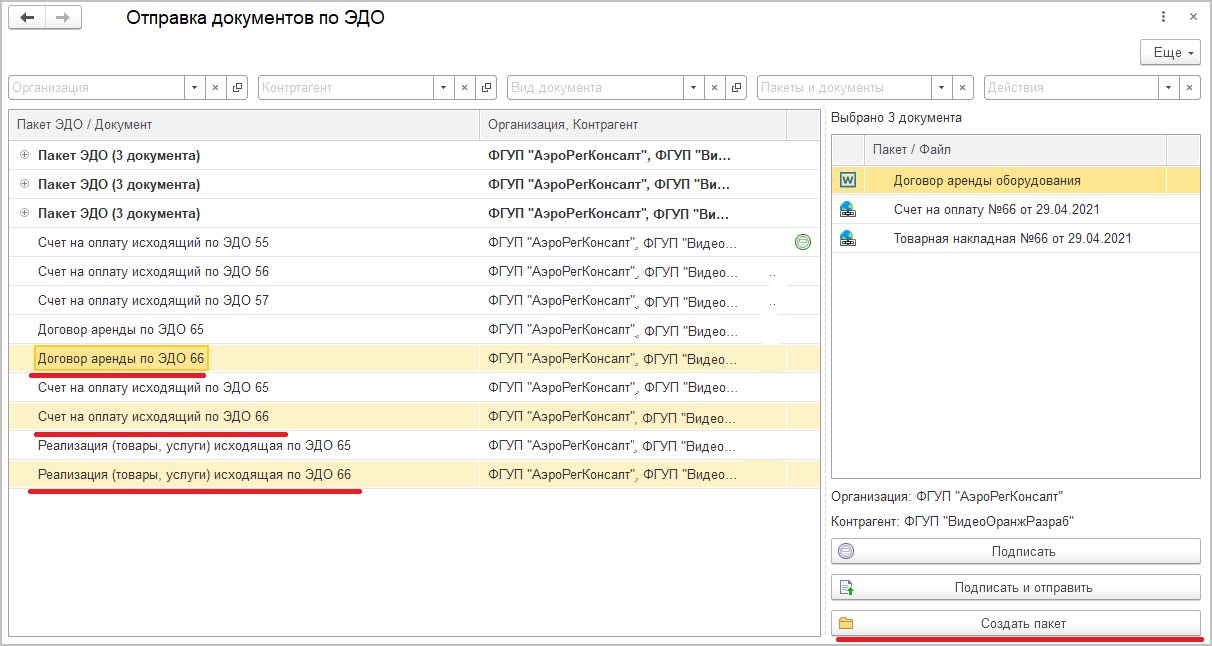Screen dimensions: 1212x646
Task: Select Счет на оплату исходящий по ЭДО 55
Action: point(153,242)
